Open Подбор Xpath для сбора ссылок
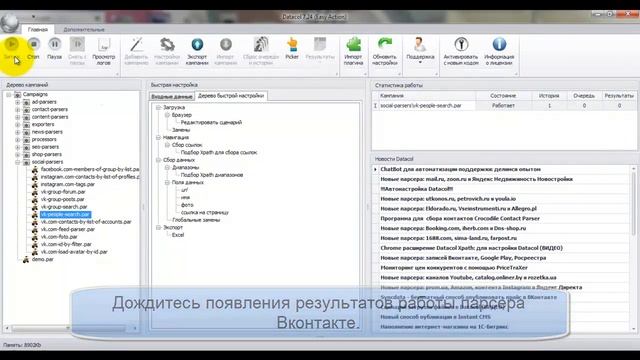This screenshot has height=360, width=640. pos(219,152)
